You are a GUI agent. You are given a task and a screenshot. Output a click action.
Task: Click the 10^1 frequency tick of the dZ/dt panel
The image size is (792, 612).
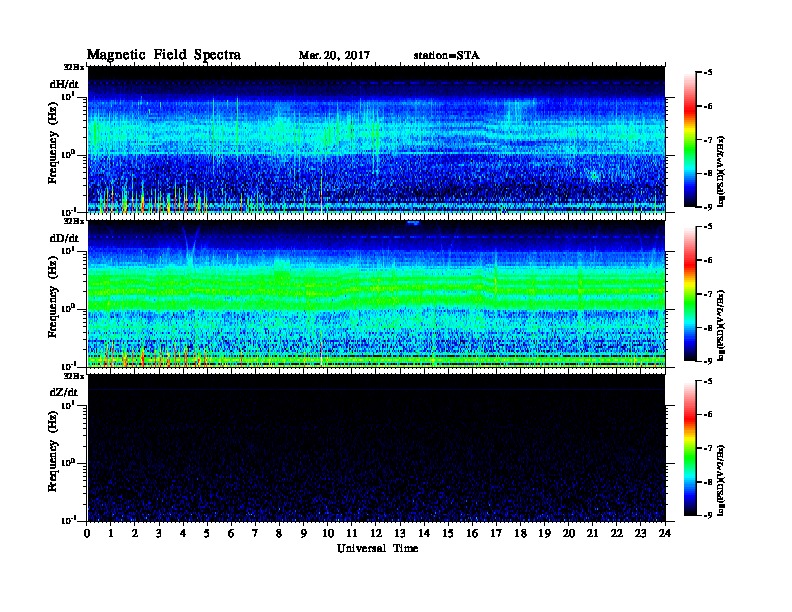tap(68, 405)
